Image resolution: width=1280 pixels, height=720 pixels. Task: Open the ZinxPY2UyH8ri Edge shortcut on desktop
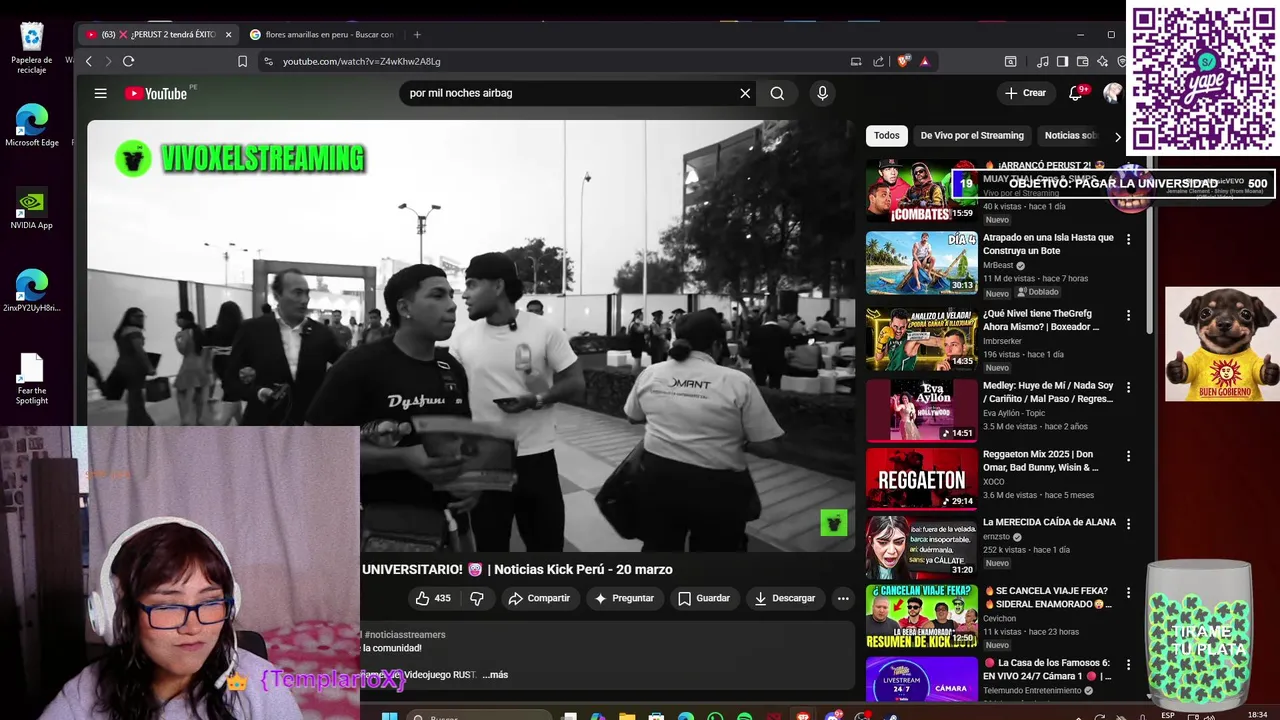[x=31, y=291]
